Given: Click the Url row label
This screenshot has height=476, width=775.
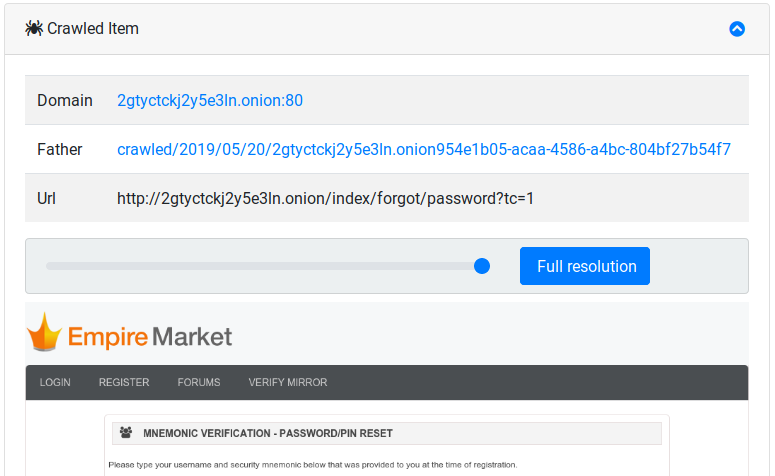Looking at the screenshot, I should point(47,198).
